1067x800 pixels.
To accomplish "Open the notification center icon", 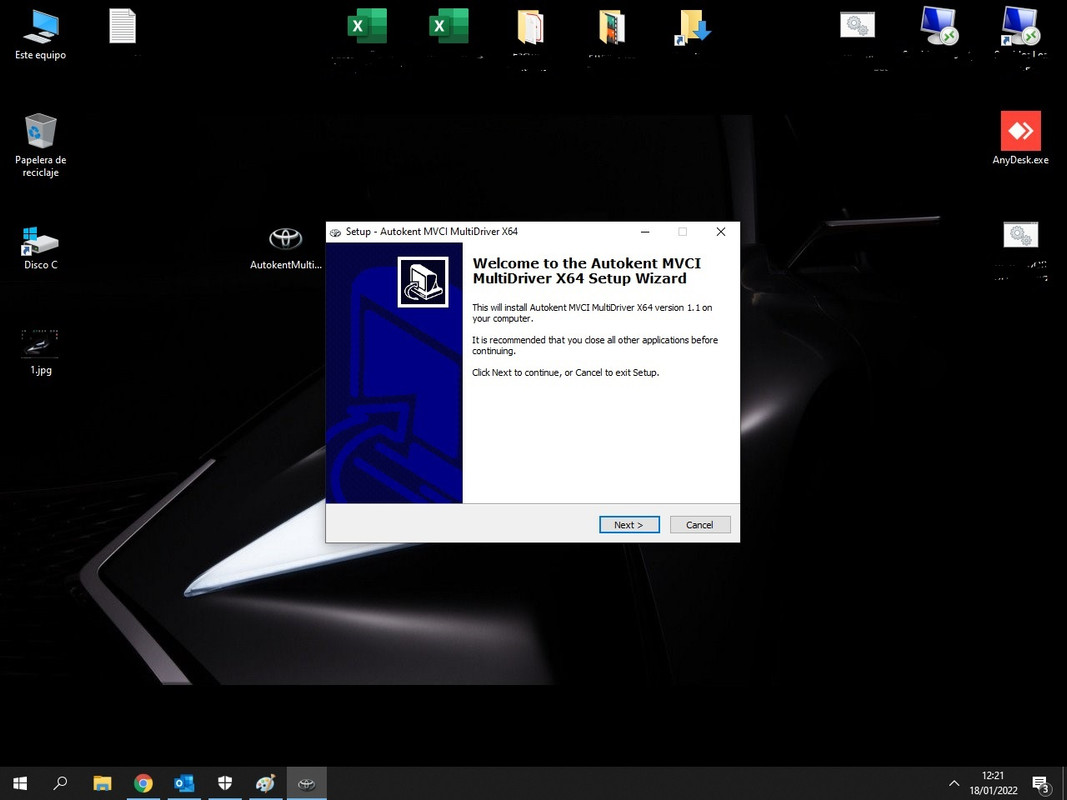I will coord(1040,784).
